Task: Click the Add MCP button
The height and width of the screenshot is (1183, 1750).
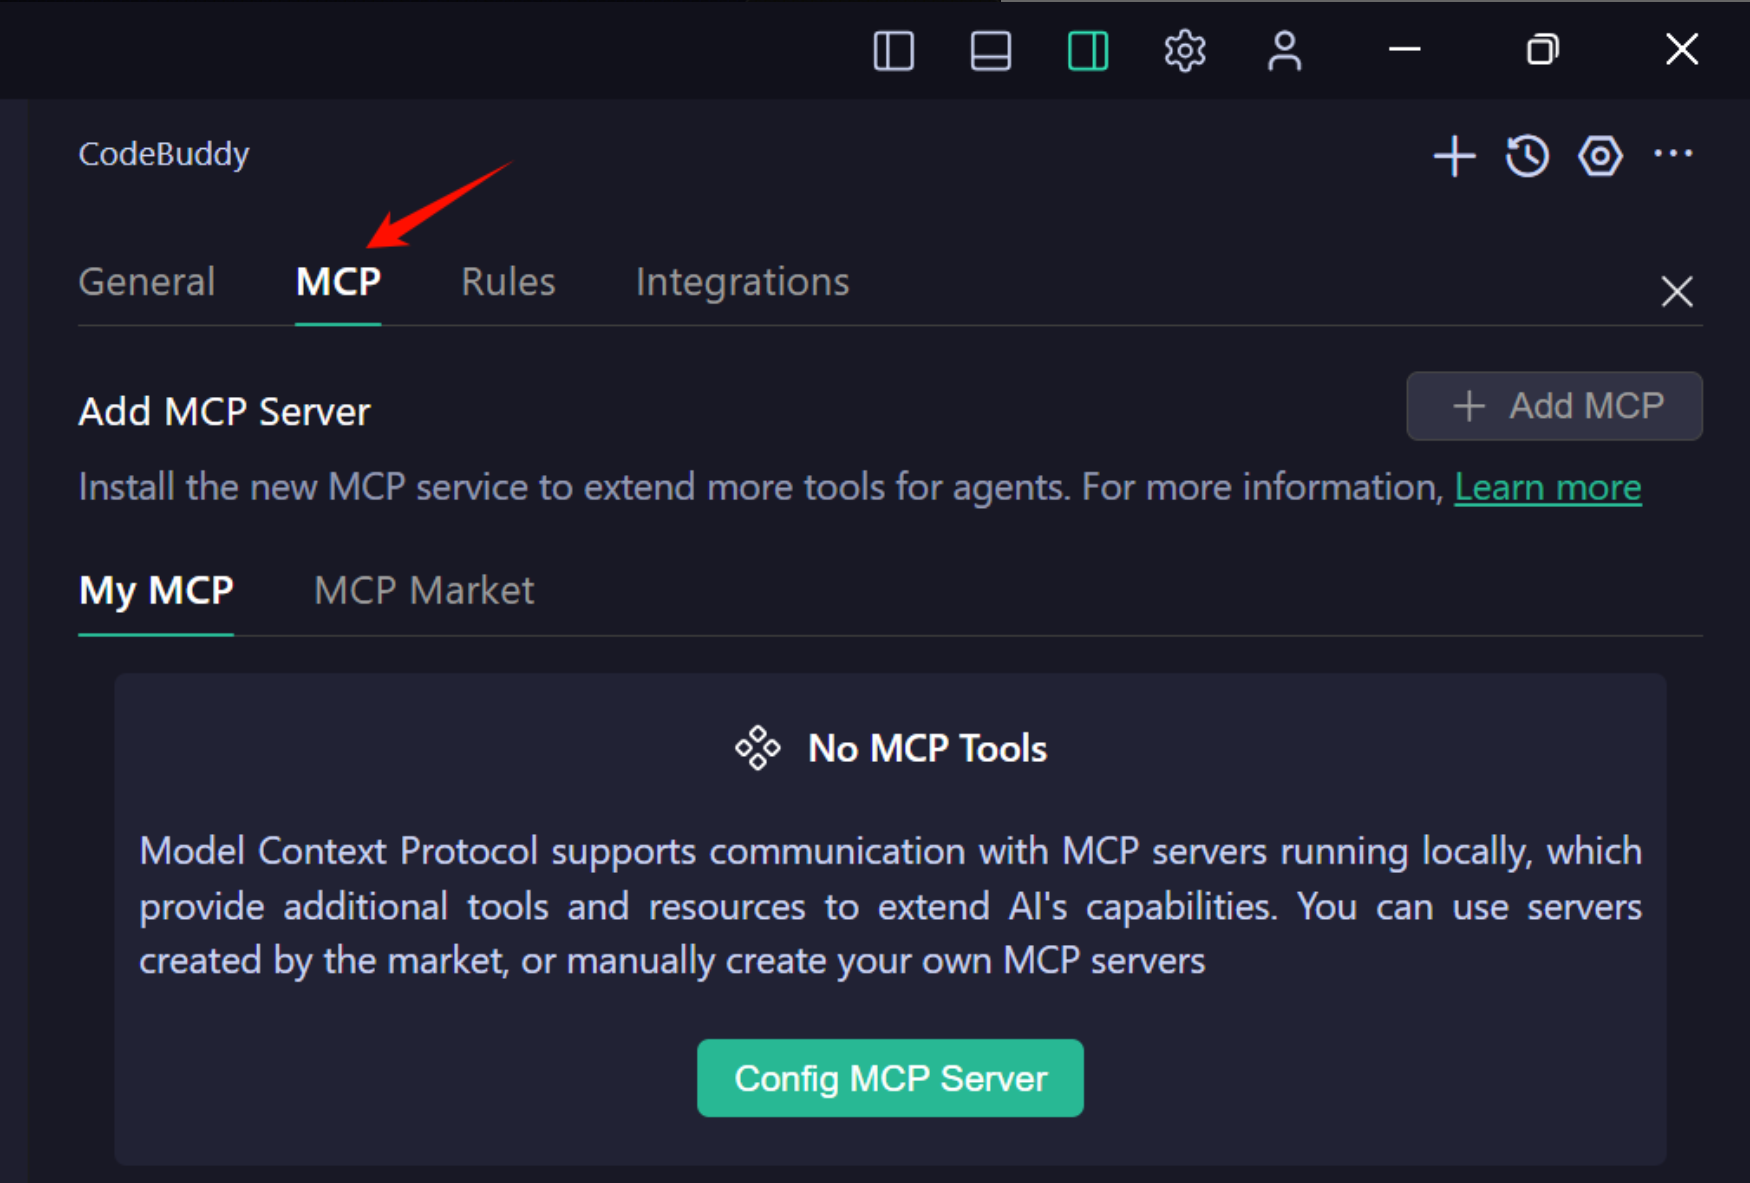Action: [1554, 406]
